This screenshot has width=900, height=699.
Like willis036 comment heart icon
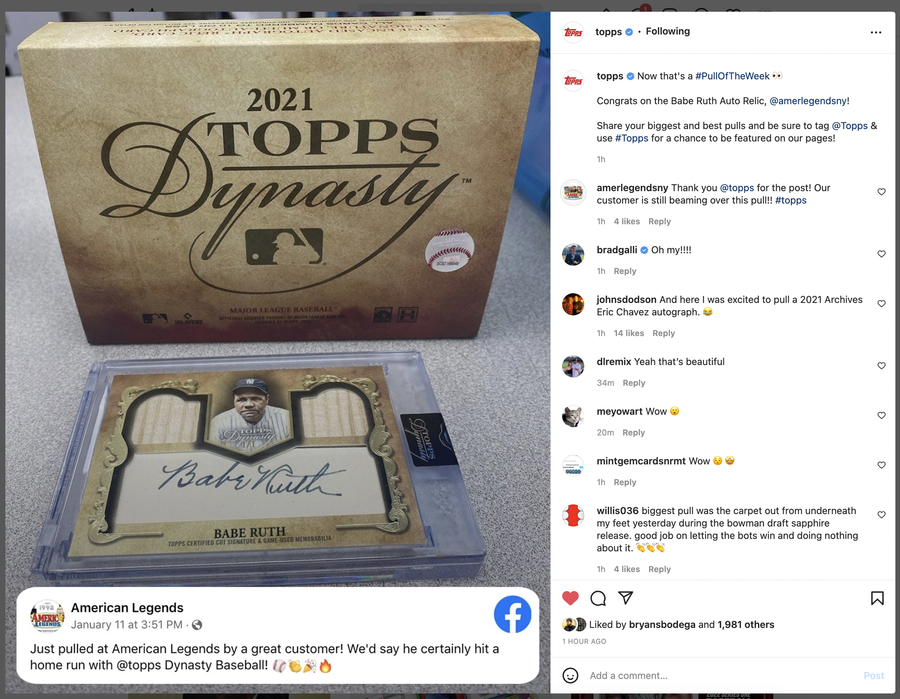[882, 515]
